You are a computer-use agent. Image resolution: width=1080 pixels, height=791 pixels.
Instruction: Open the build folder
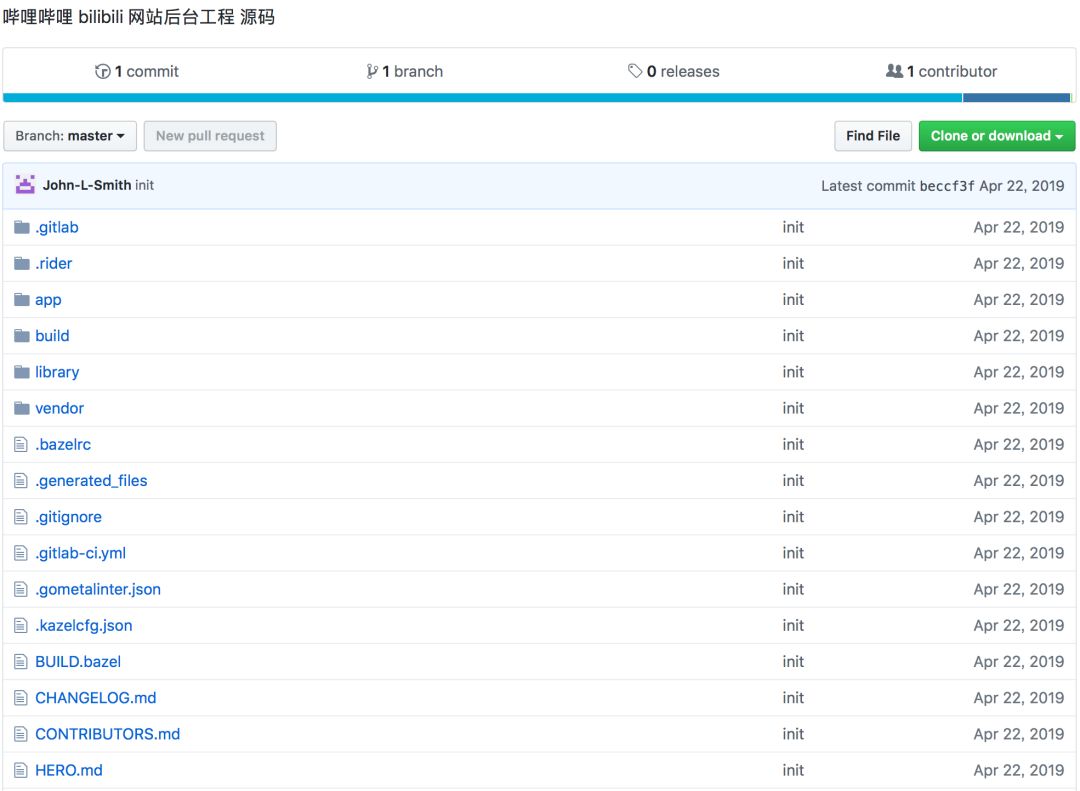coord(52,336)
